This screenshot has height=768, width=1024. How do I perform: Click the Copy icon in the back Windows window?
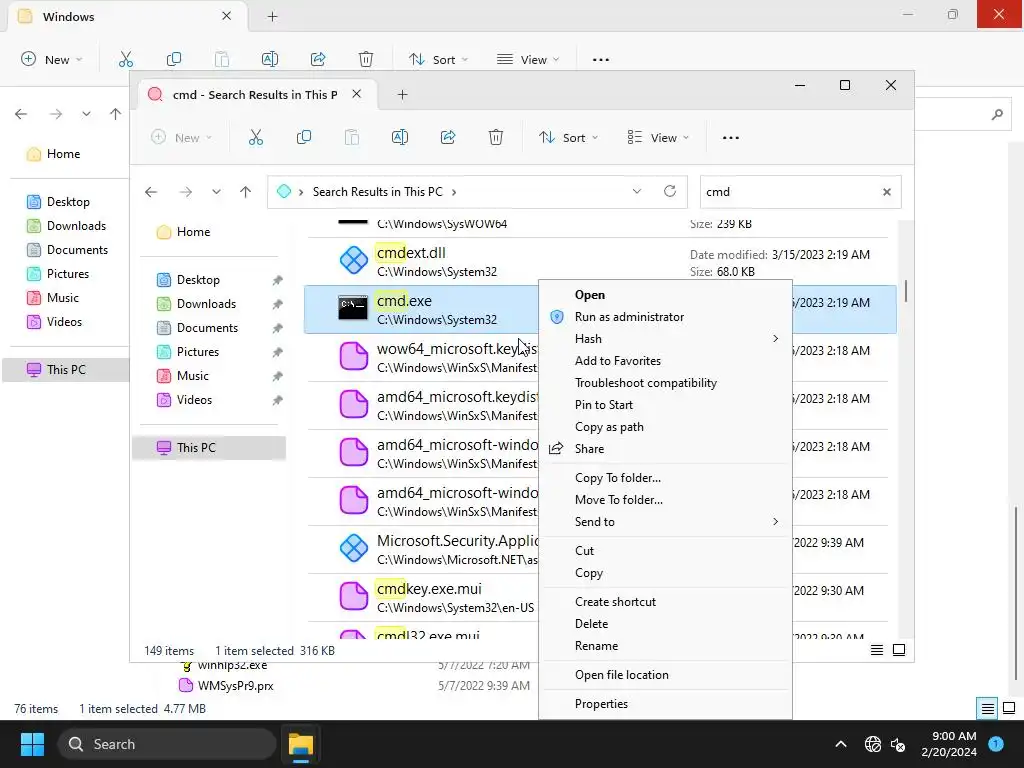pos(174,59)
